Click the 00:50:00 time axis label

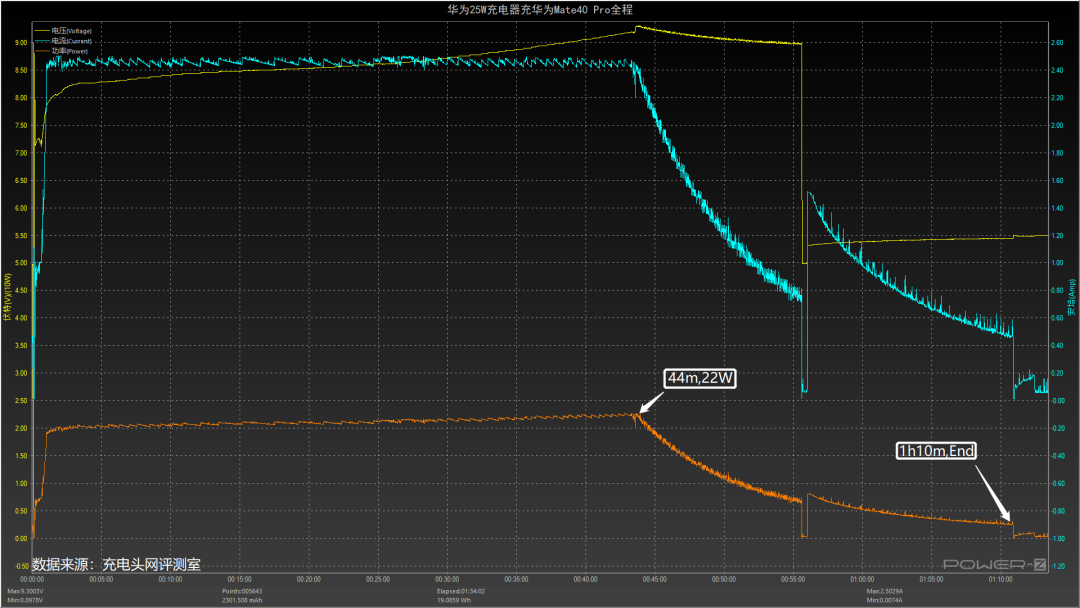click(x=724, y=580)
